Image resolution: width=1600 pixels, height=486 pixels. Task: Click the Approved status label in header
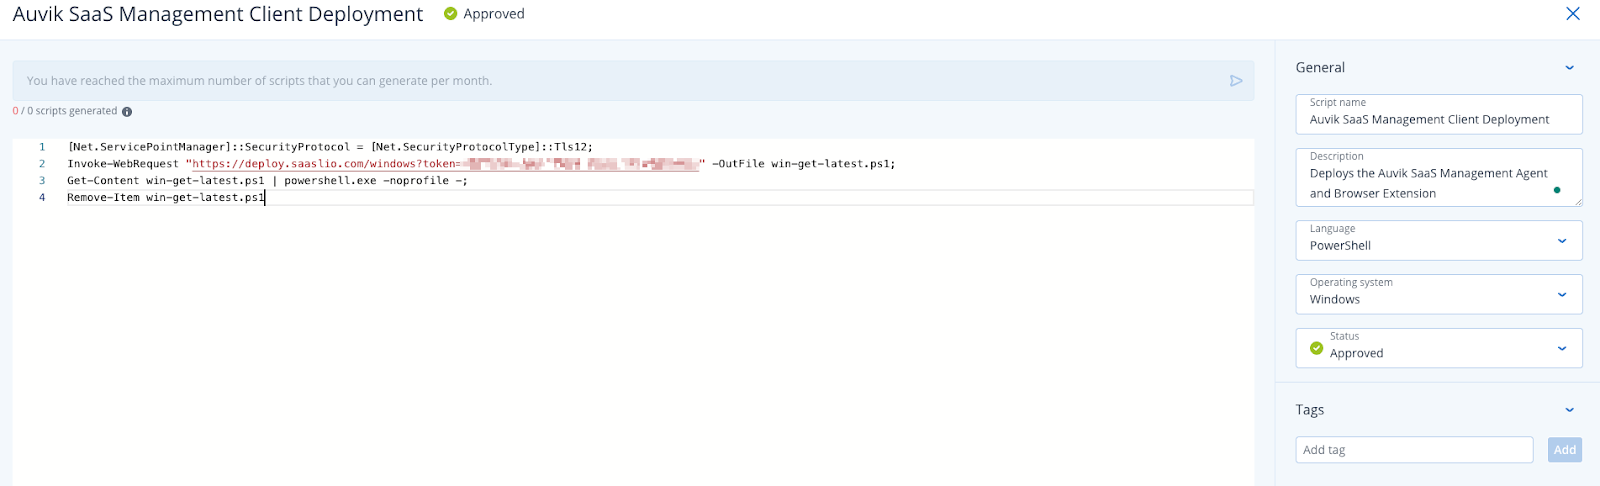(x=494, y=14)
